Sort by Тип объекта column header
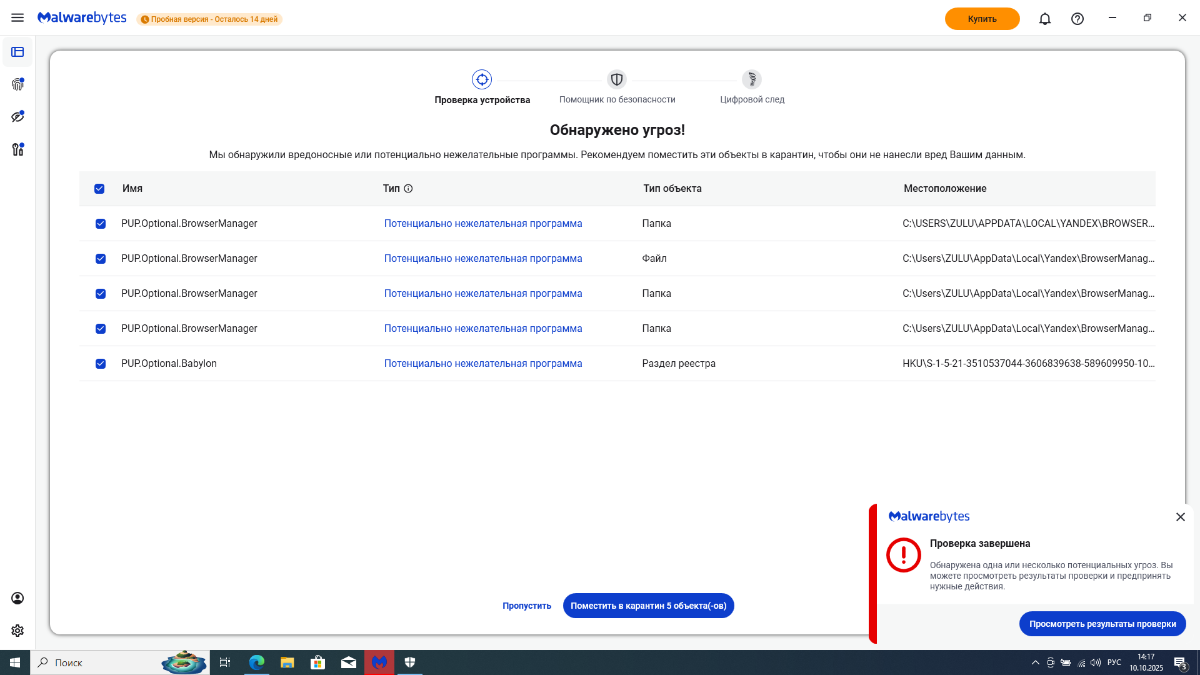This screenshot has height=675, width=1200. tap(672, 189)
